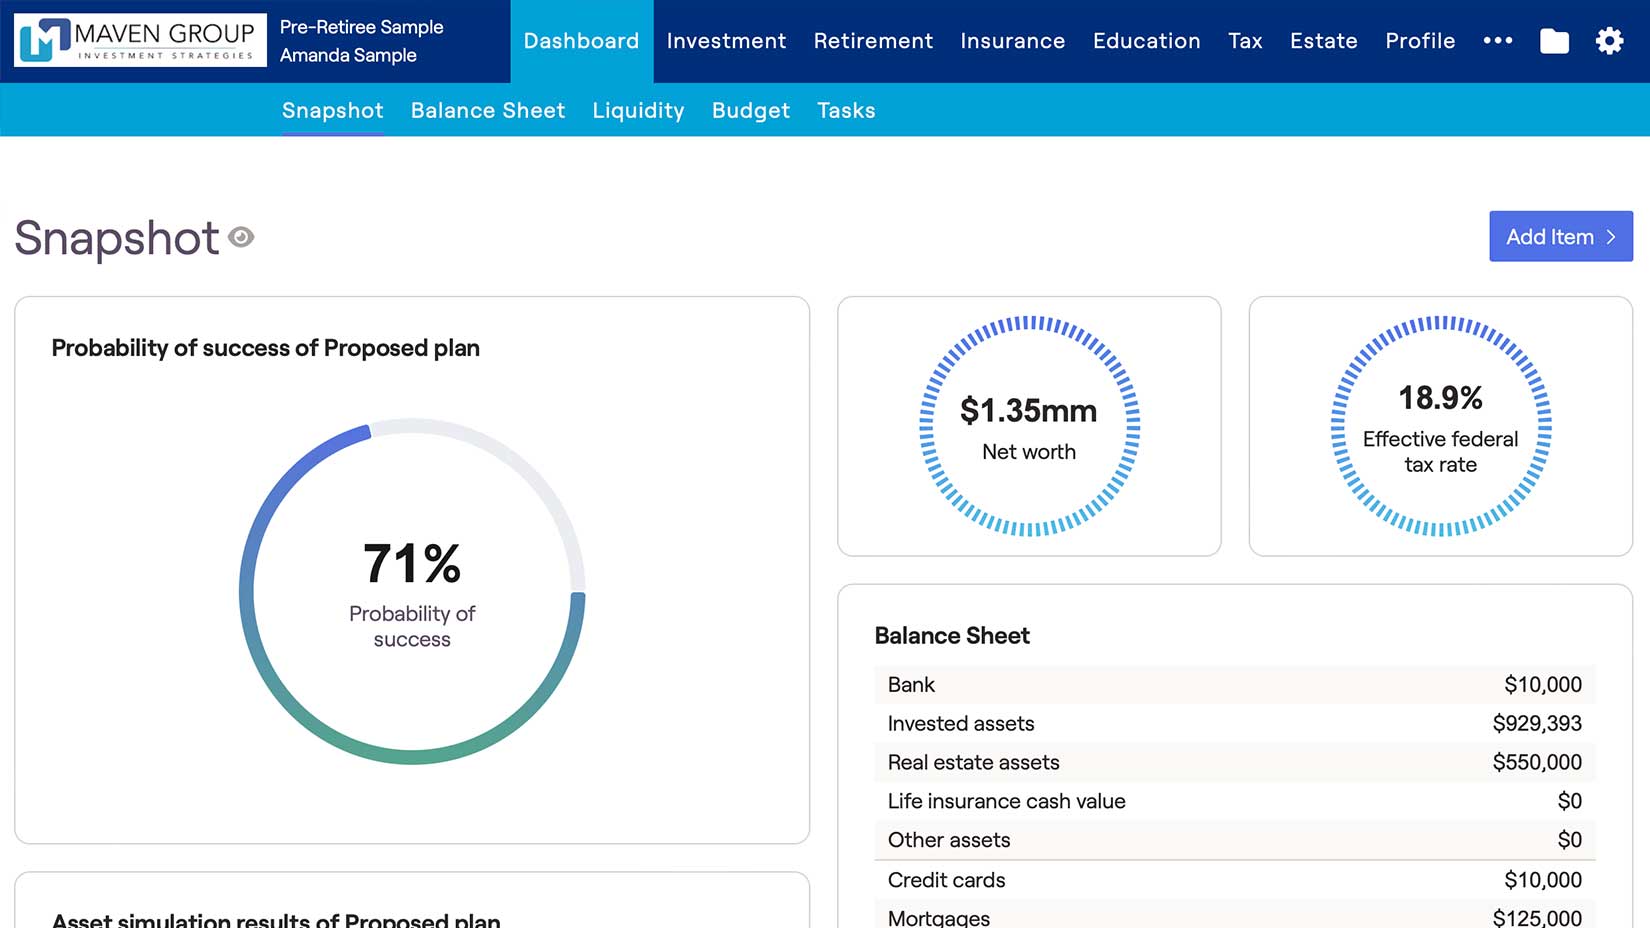Open the Education section
Viewport: 1650px width, 928px height.
coord(1146,41)
